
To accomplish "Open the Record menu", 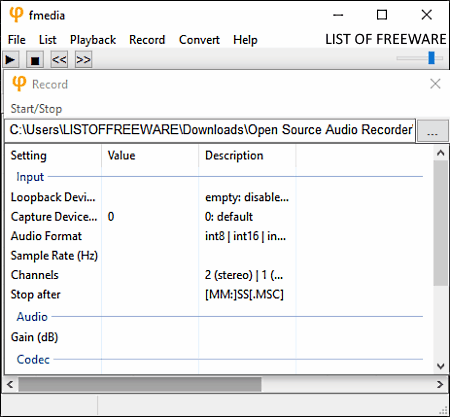I will [x=147, y=40].
